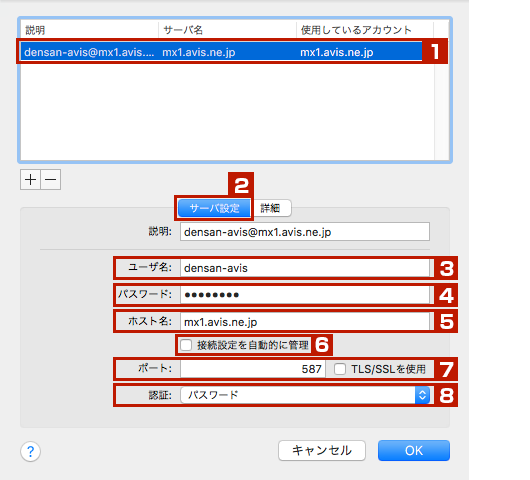The height and width of the screenshot is (480, 530).
Task: Toggle the TLS/SSLを使用 checkbox
Action: pyautogui.click(x=340, y=369)
